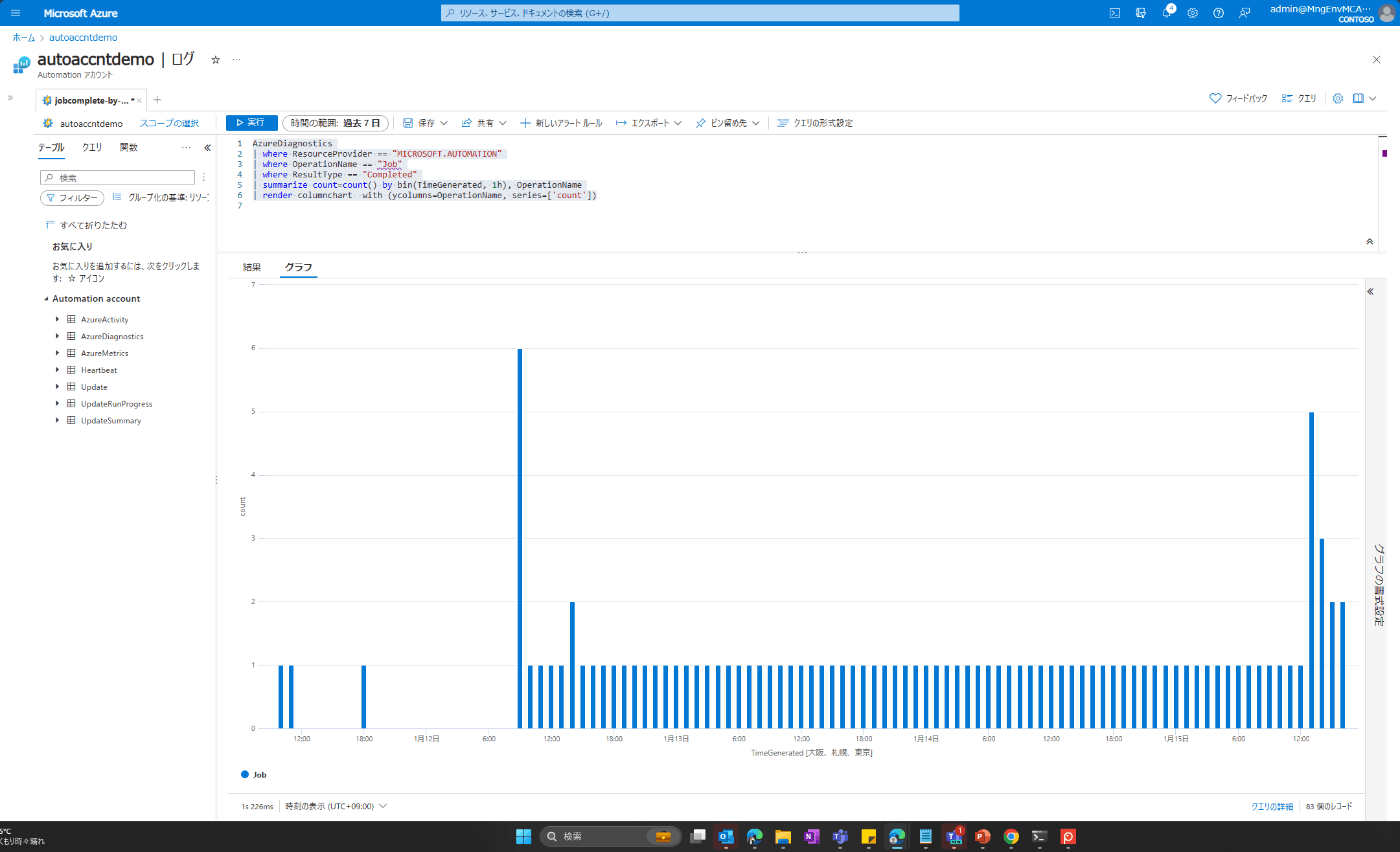This screenshot has width=1400, height=852.
Task: Focus the tables search box
Action: pyautogui.click(x=117, y=177)
